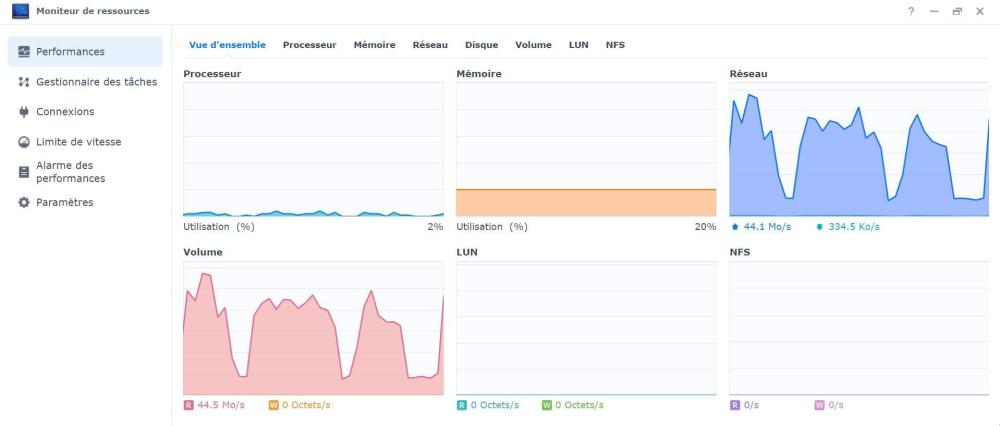Viewport: 1000px width, 426px height.
Task: Click the Connexions plug icon
Action: (24, 112)
